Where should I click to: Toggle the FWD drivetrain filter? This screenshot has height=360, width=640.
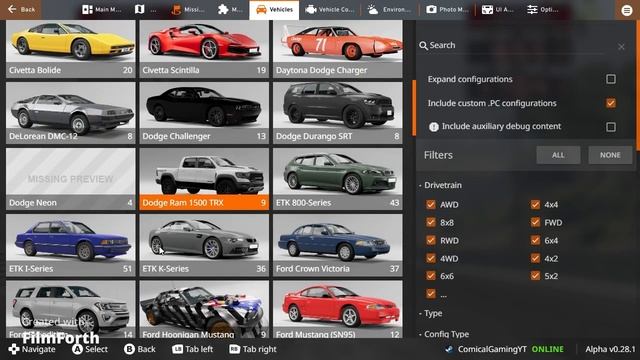pos(535,222)
